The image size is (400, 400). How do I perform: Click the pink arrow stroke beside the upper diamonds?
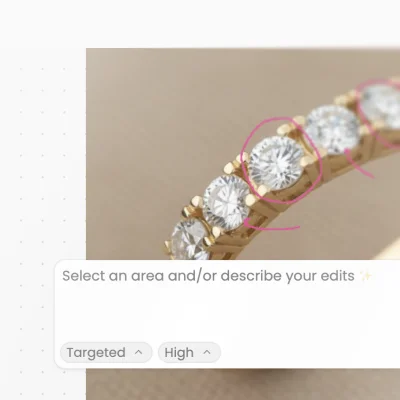tap(358, 163)
